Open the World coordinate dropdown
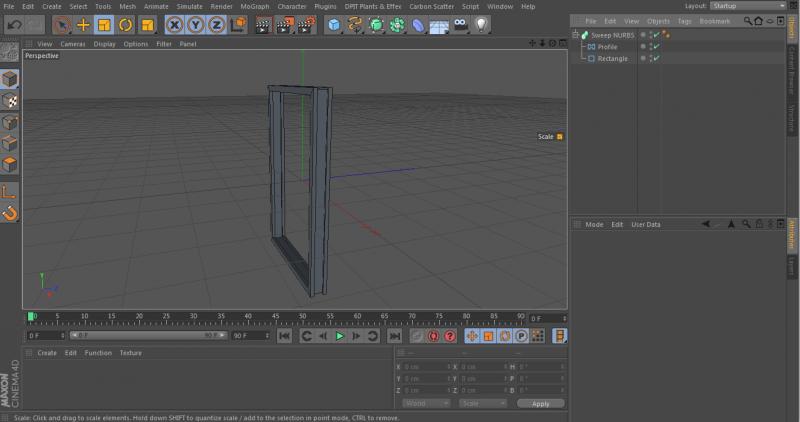The image size is (800, 422). tap(426, 404)
